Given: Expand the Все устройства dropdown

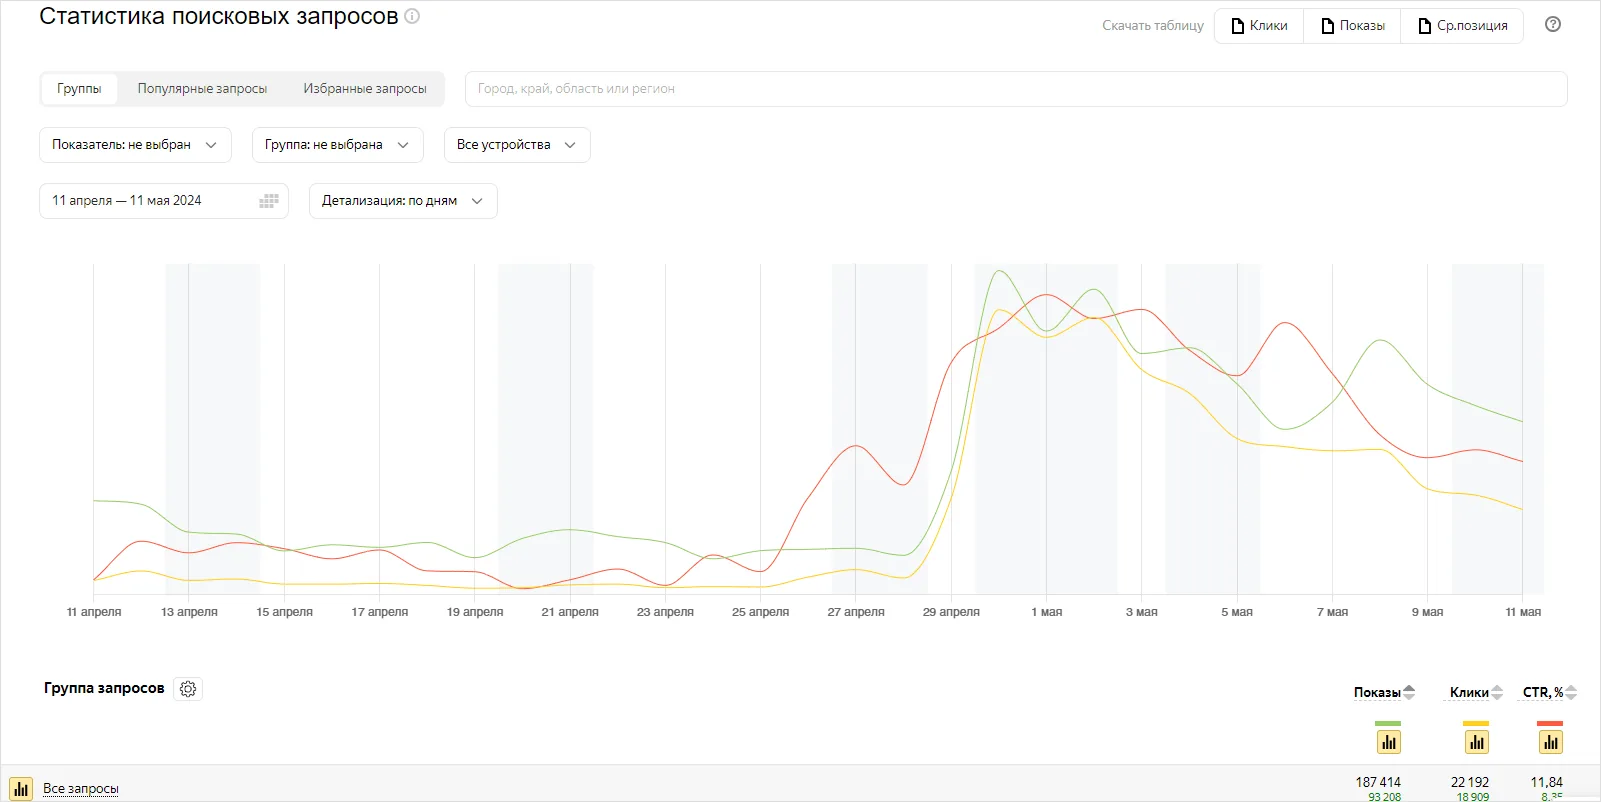Looking at the screenshot, I should pyautogui.click(x=516, y=145).
